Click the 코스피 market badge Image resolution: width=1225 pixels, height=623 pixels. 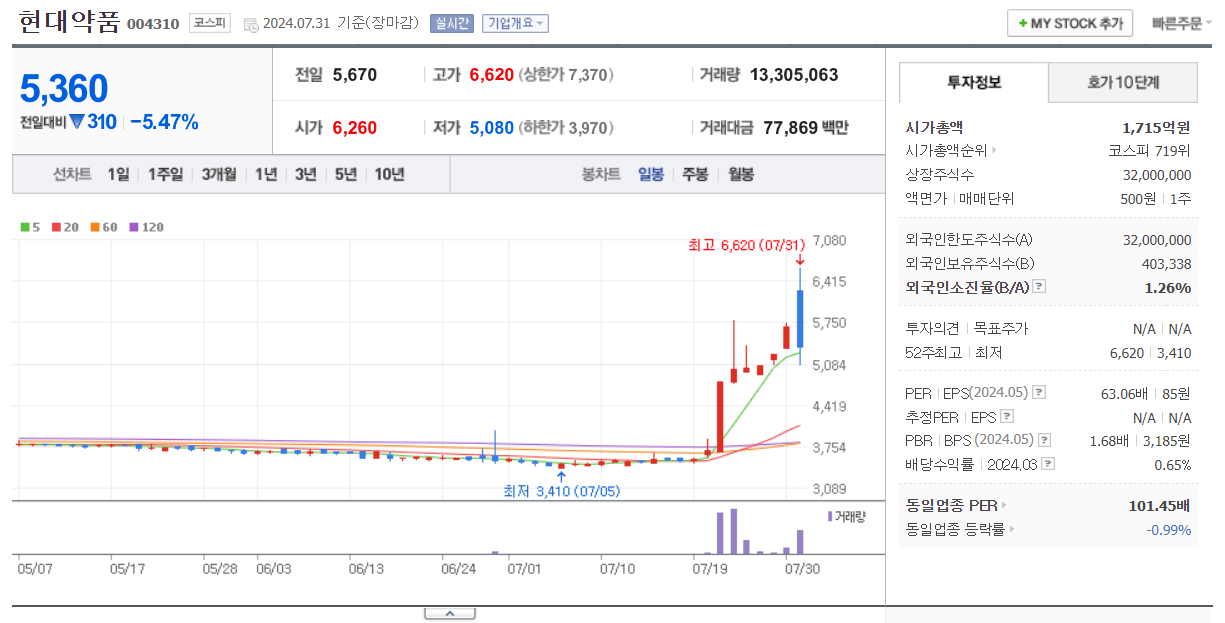209,23
